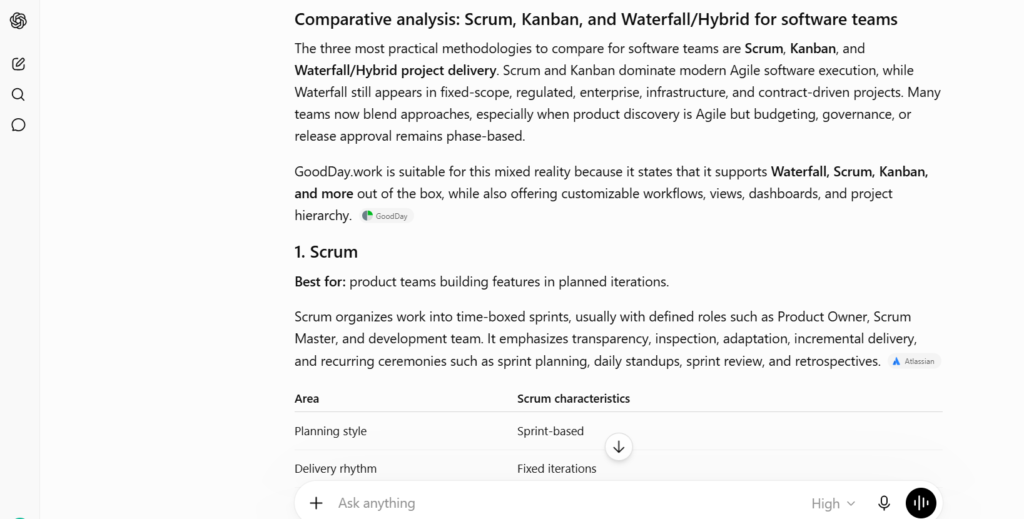Click the plus attach icon in the composer

coord(316,503)
